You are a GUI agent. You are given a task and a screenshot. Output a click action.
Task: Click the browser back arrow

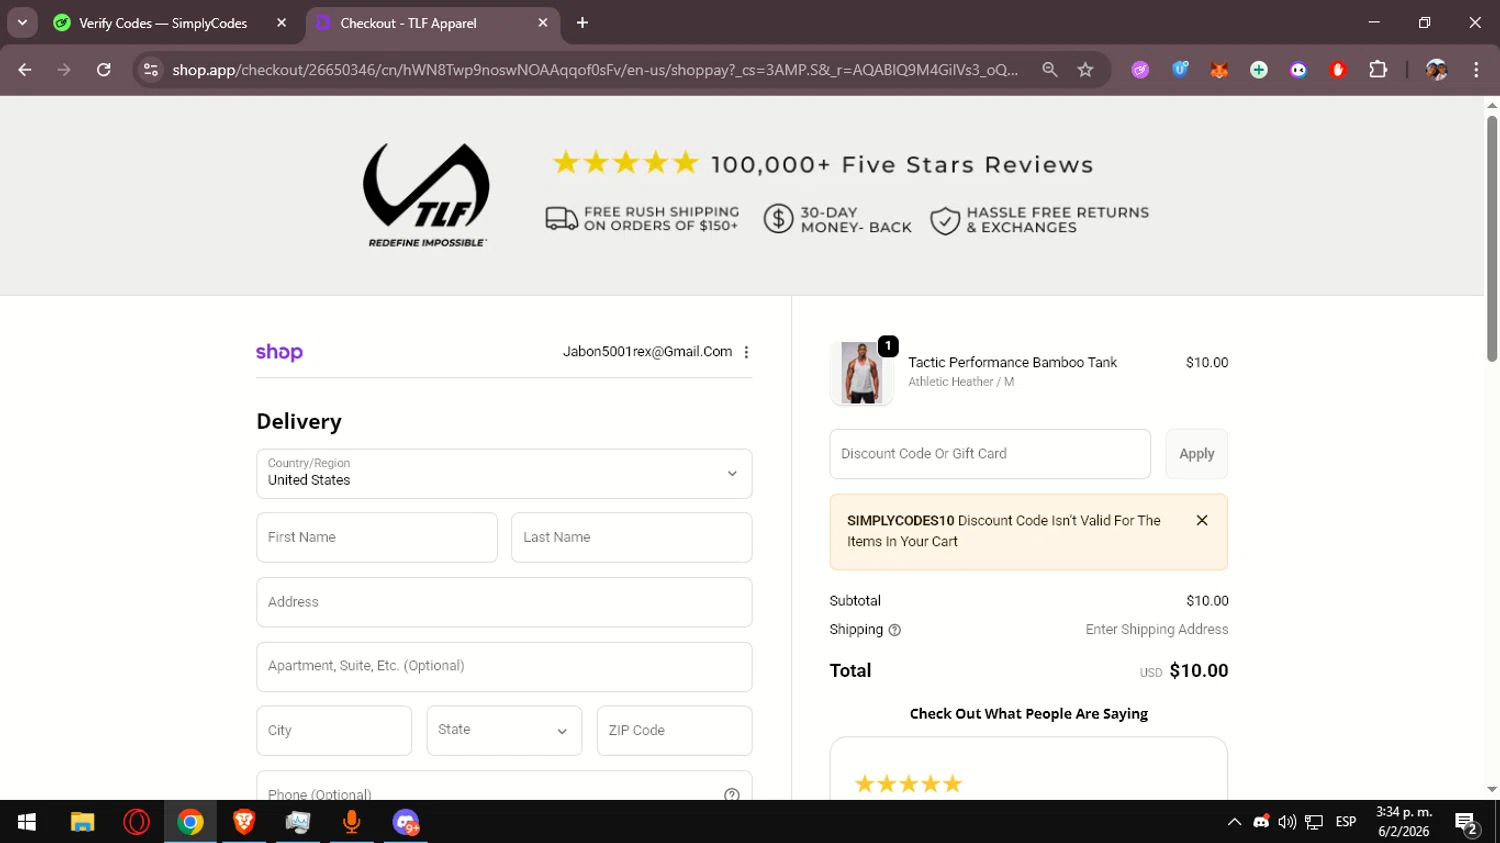25,69
